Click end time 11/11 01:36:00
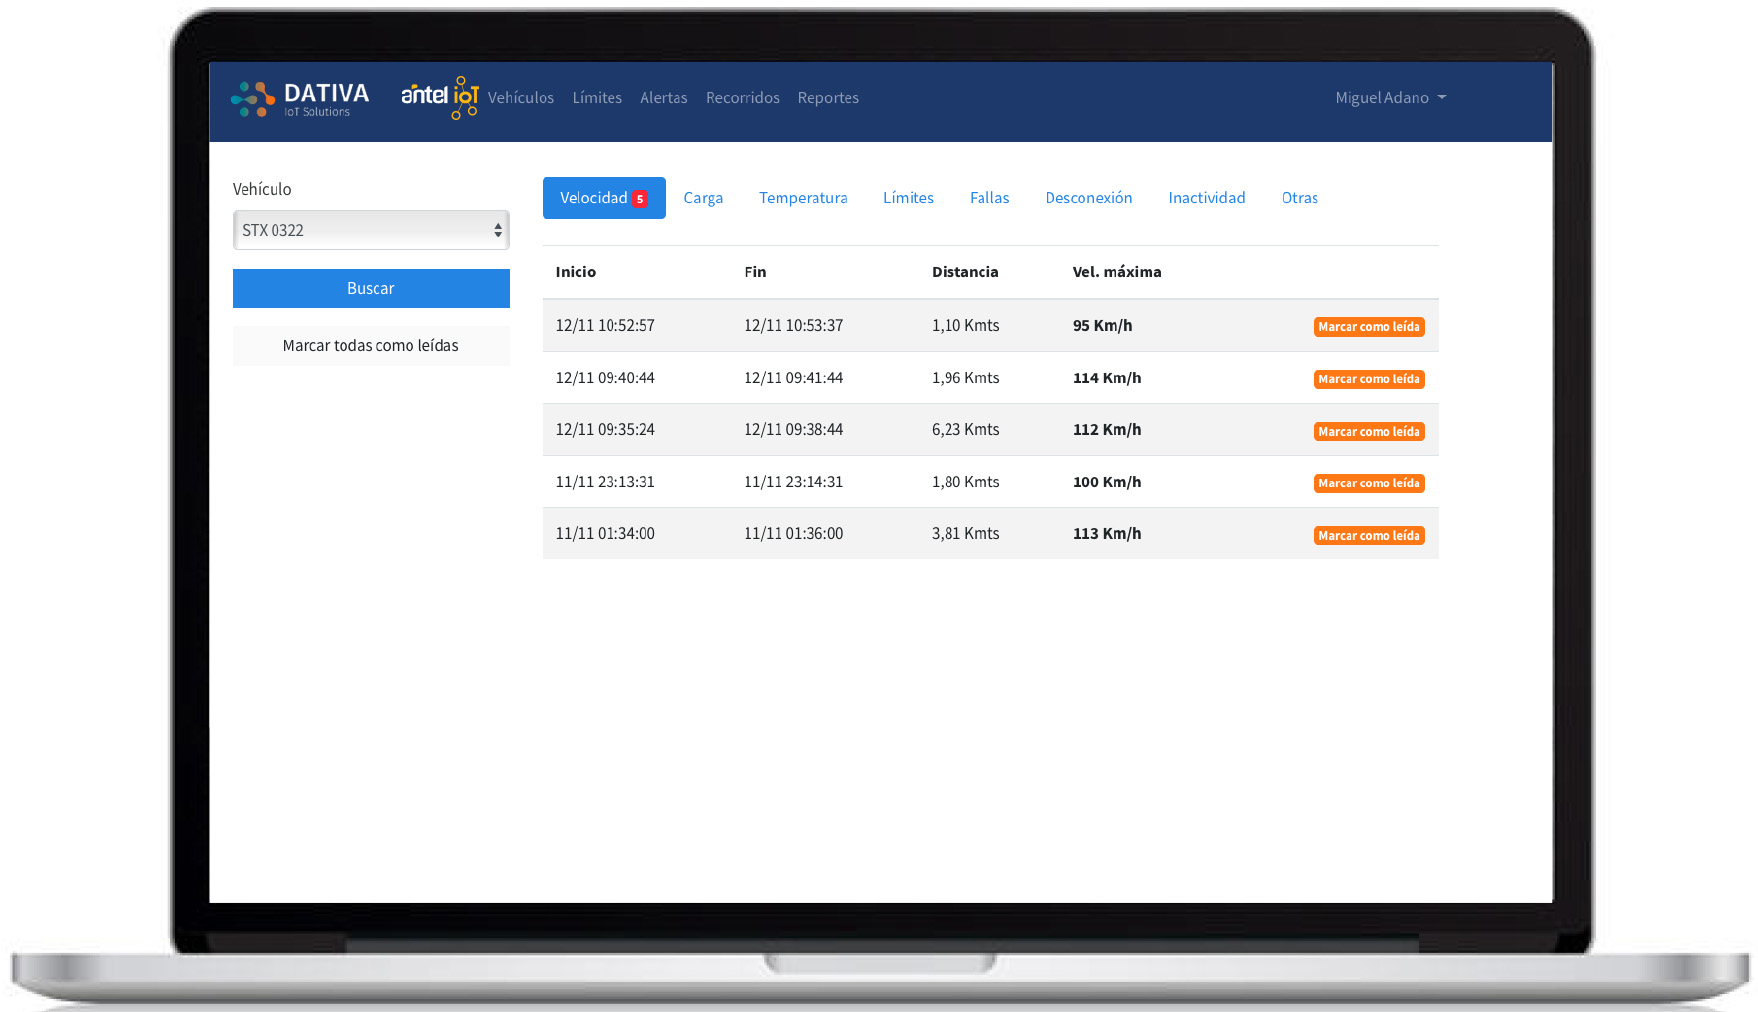This screenshot has width=1758, height=1012. pos(794,534)
